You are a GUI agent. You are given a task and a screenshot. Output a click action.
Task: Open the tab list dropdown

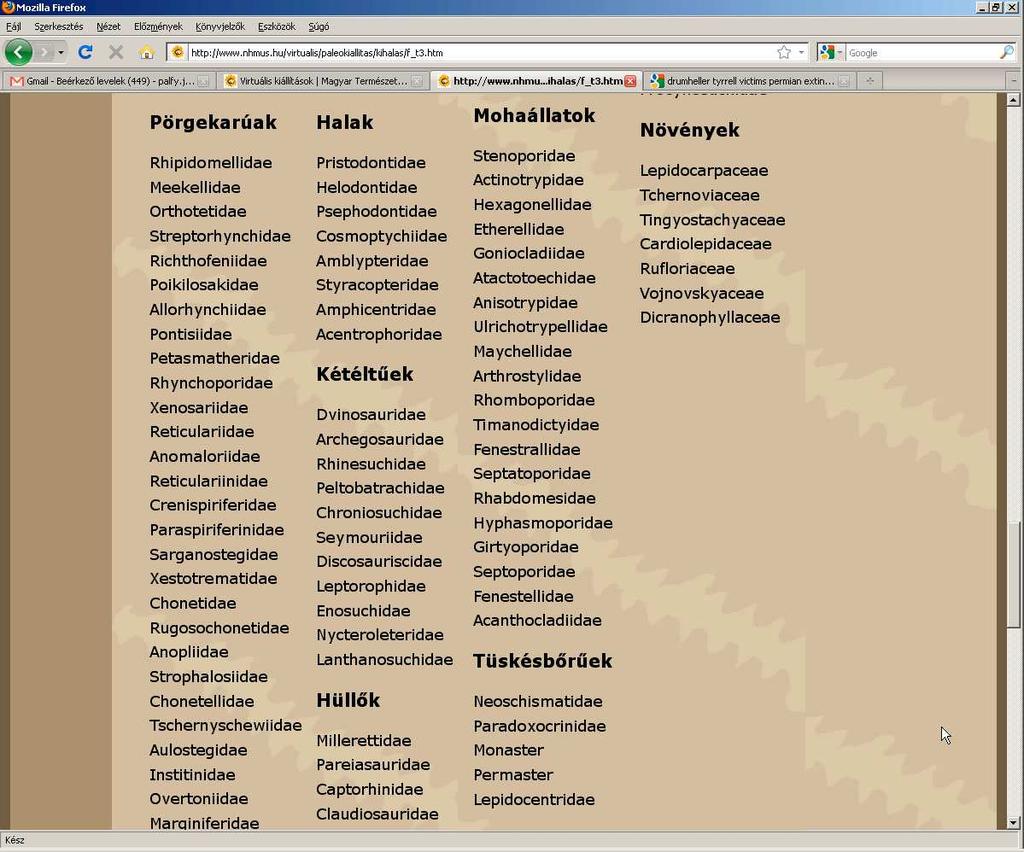point(1013,81)
